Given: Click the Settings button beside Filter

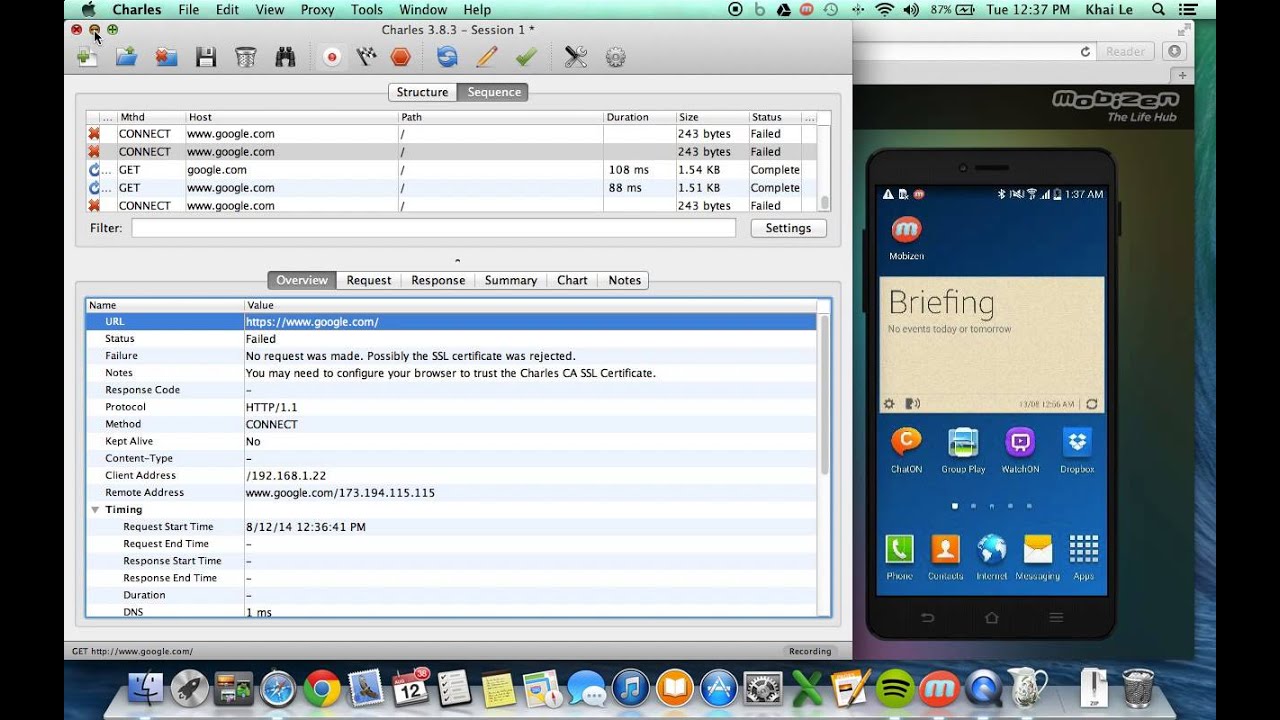Looking at the screenshot, I should coord(788,228).
